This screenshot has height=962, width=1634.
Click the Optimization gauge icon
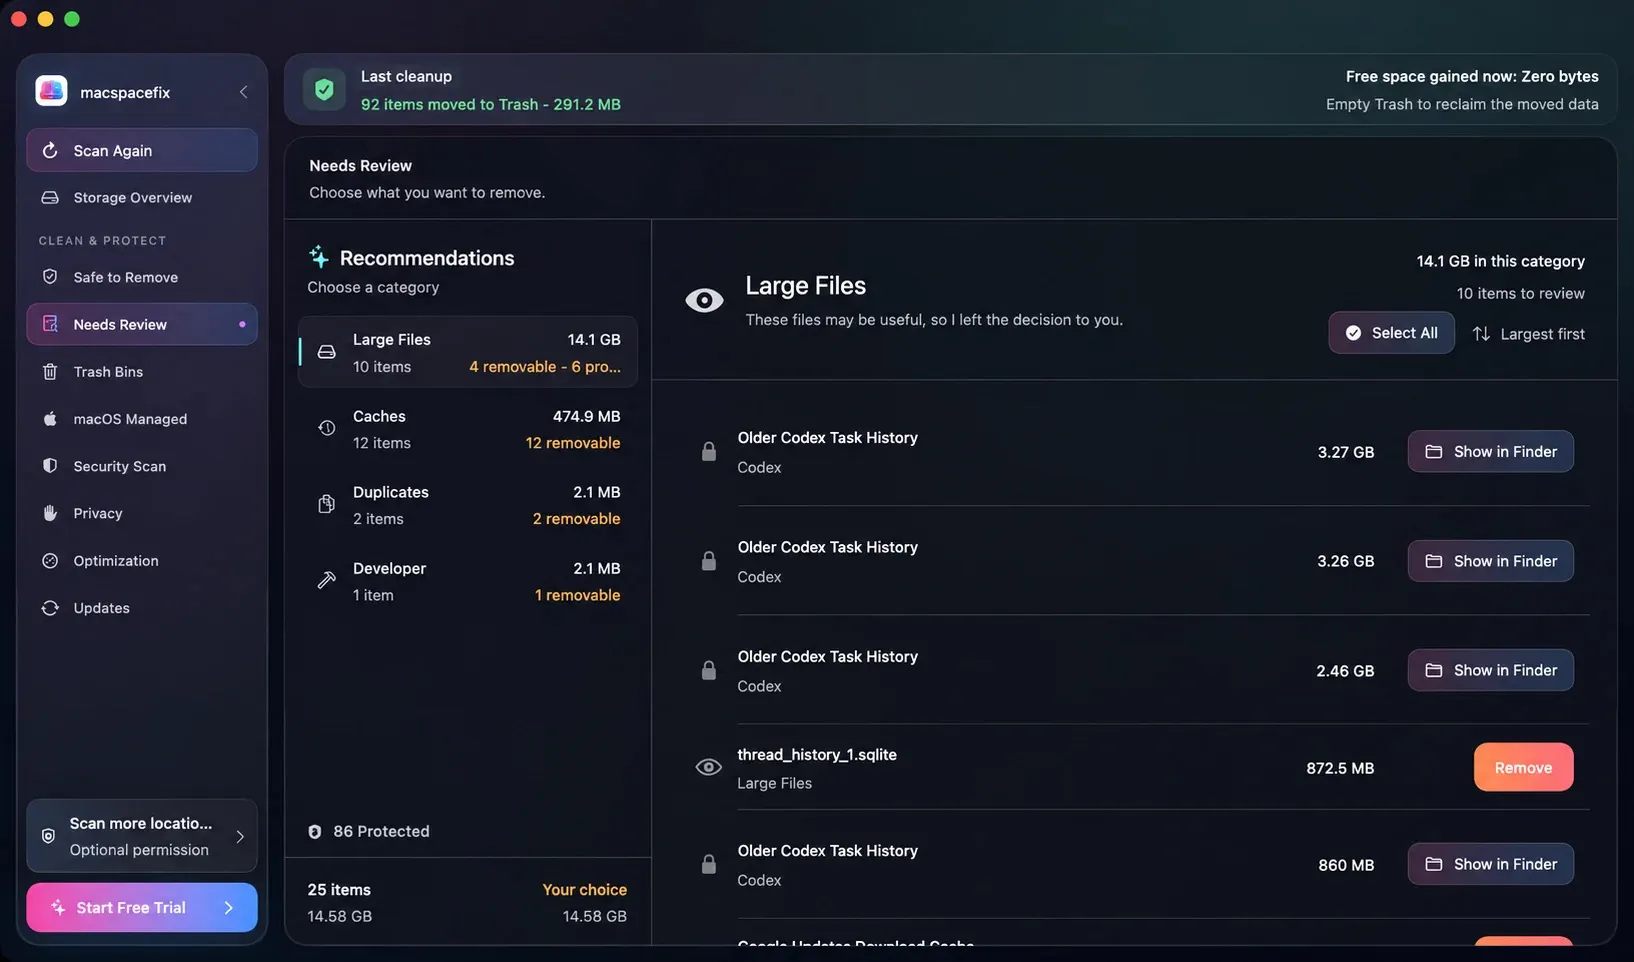50,560
